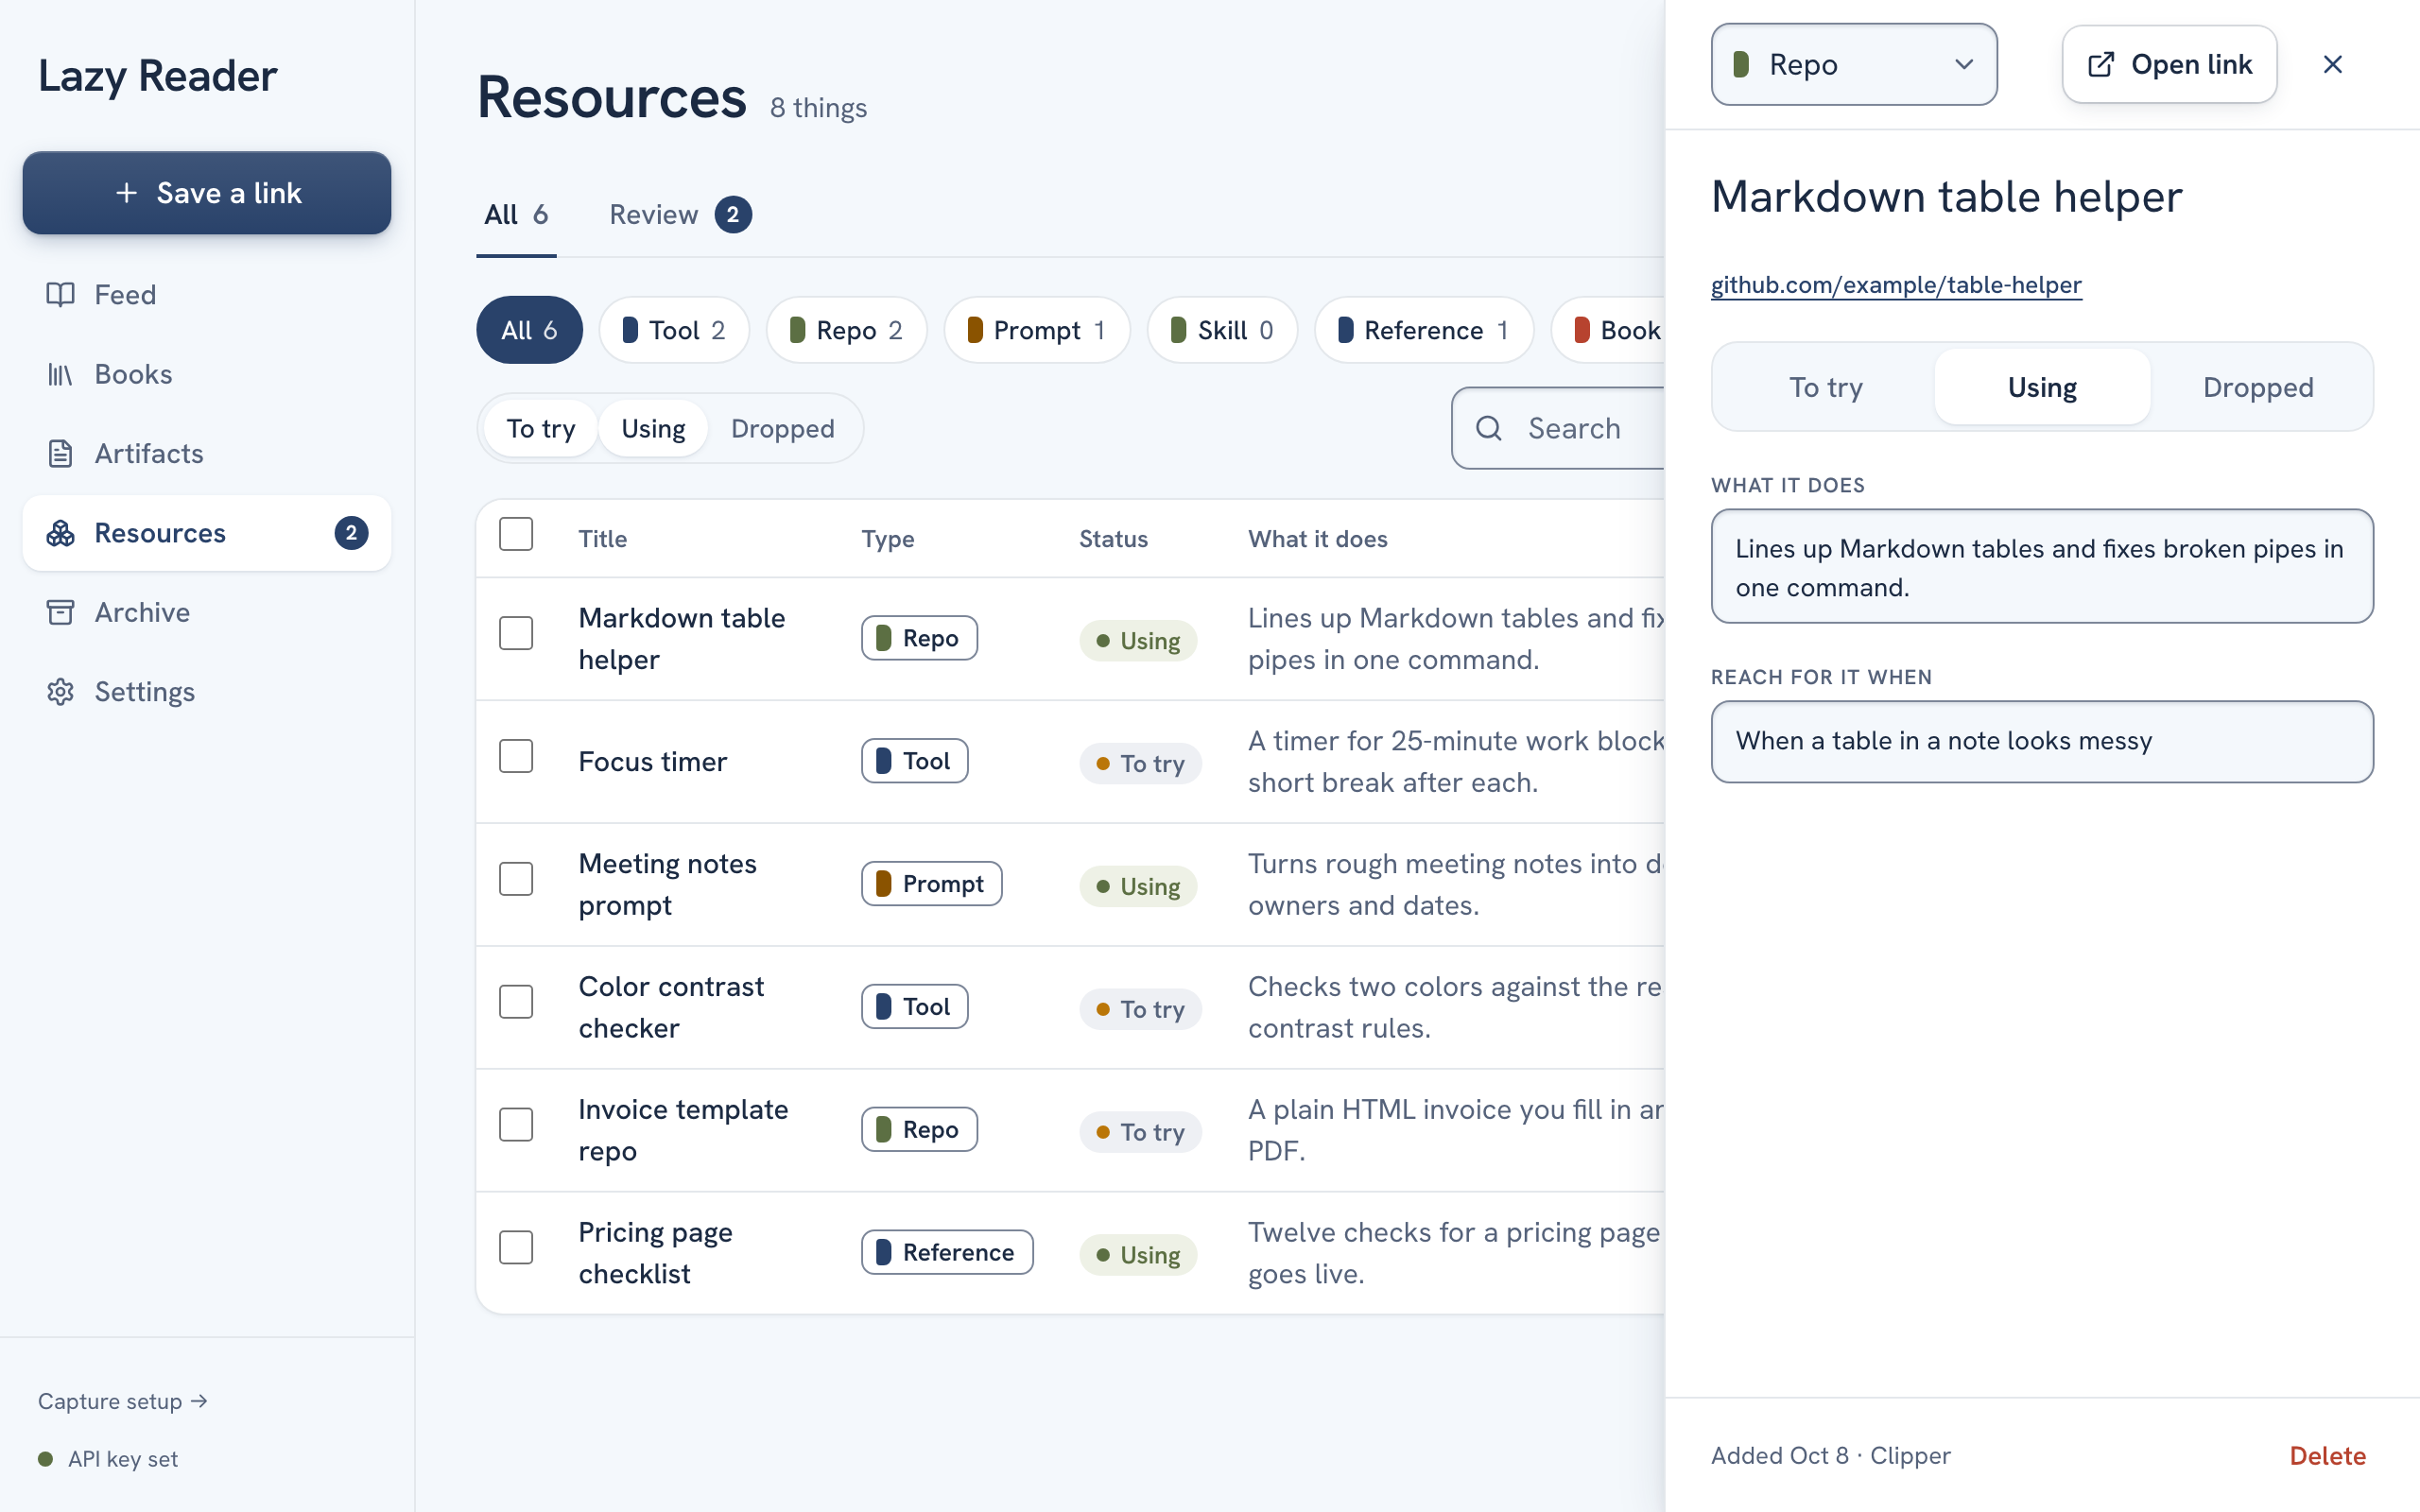Toggle the Using status filter above table
2420x1512 pixels.
(x=653, y=428)
